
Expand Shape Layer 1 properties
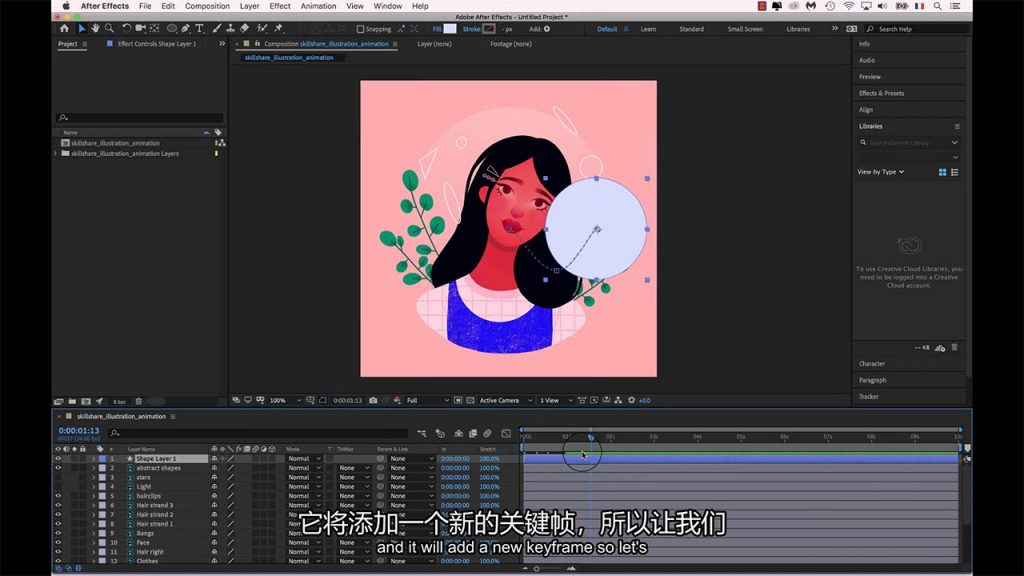pos(93,458)
